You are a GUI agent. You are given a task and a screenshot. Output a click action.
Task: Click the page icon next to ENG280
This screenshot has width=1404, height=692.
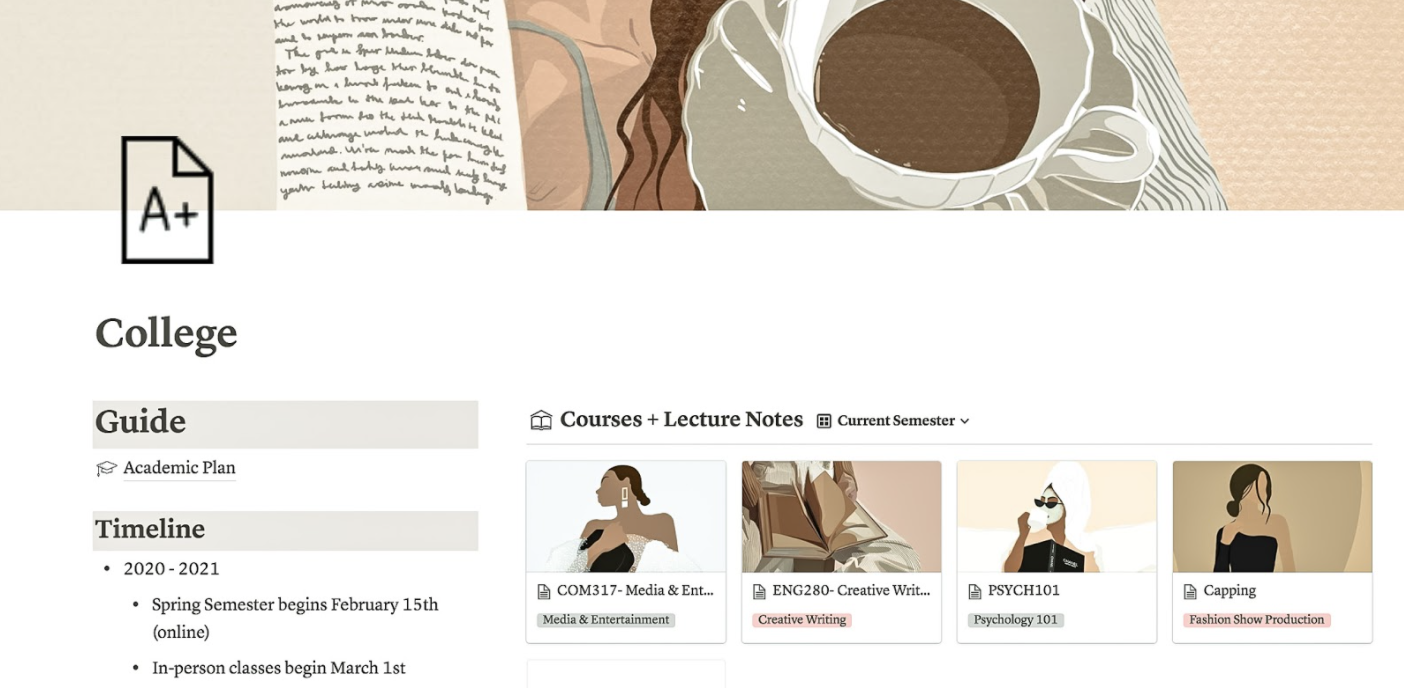point(759,591)
